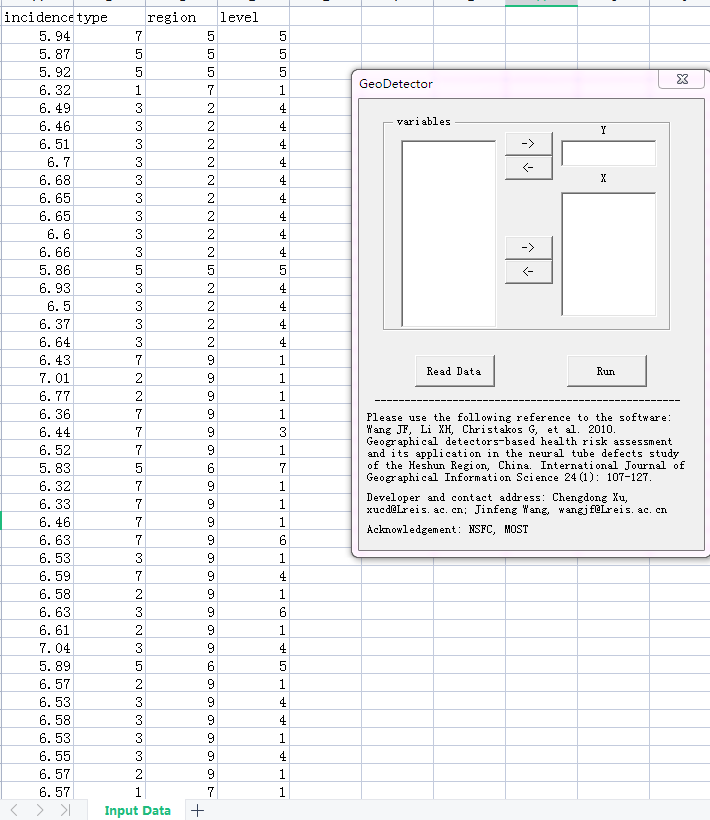The height and width of the screenshot is (820, 710).
Task: Select the incidence cell 5.86
Action: click(38, 270)
